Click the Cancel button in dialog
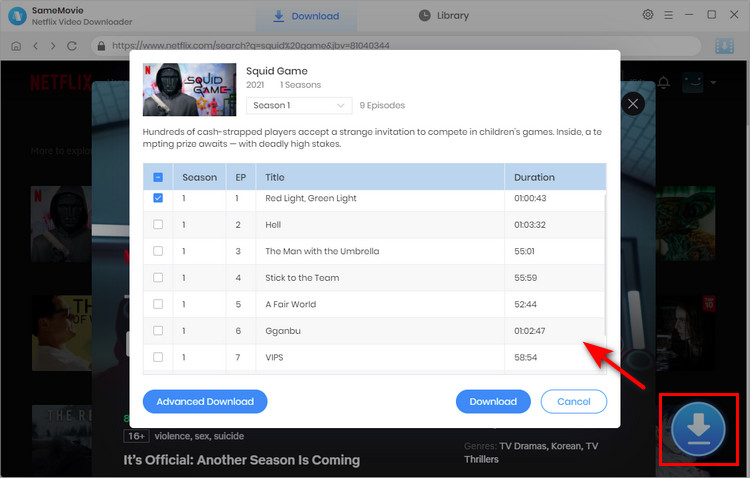 click(573, 401)
